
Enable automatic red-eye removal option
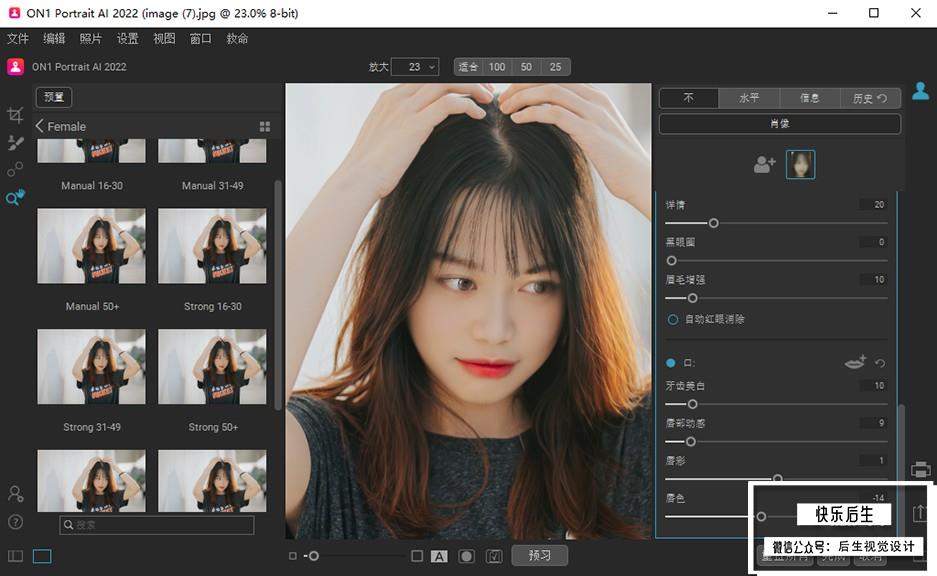click(x=673, y=320)
